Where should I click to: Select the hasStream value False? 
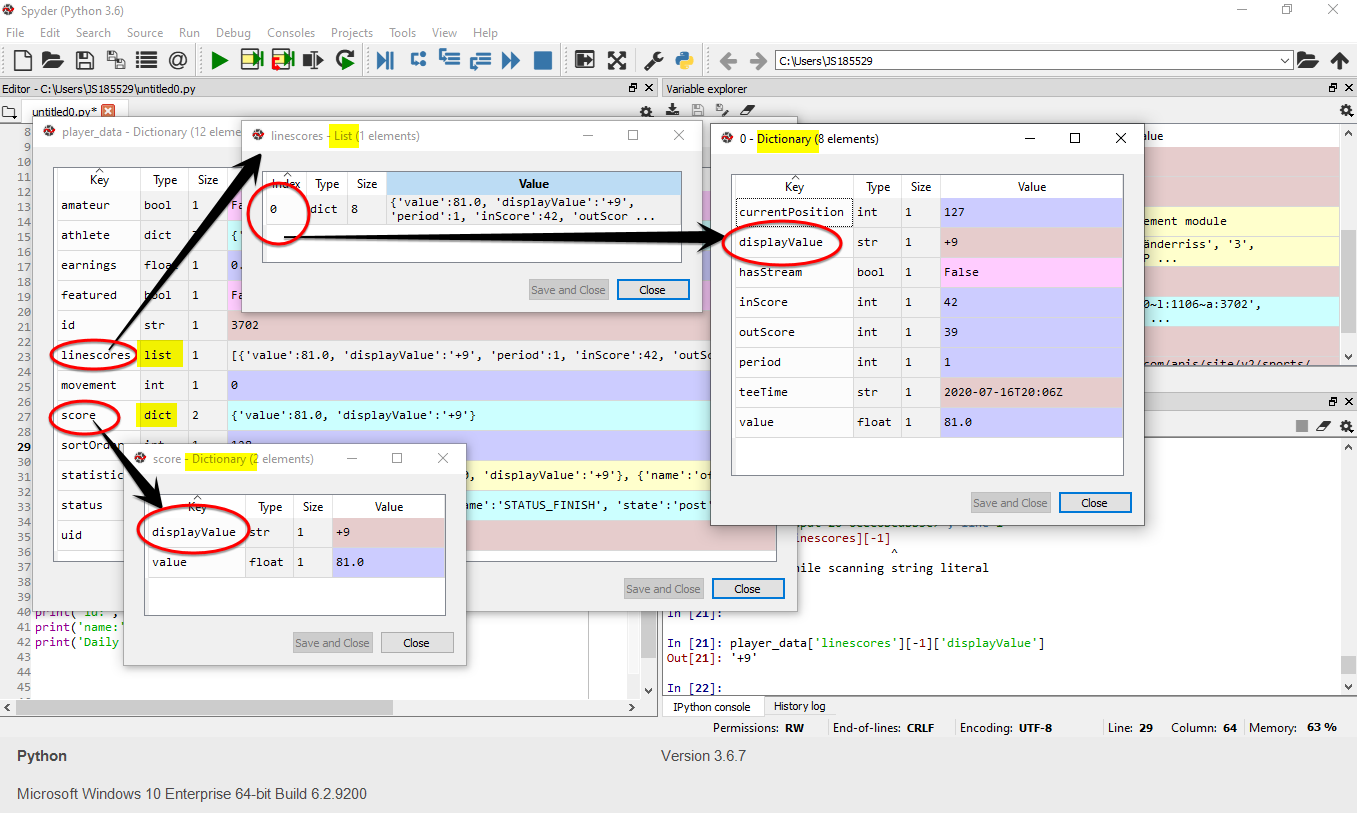coord(1031,272)
